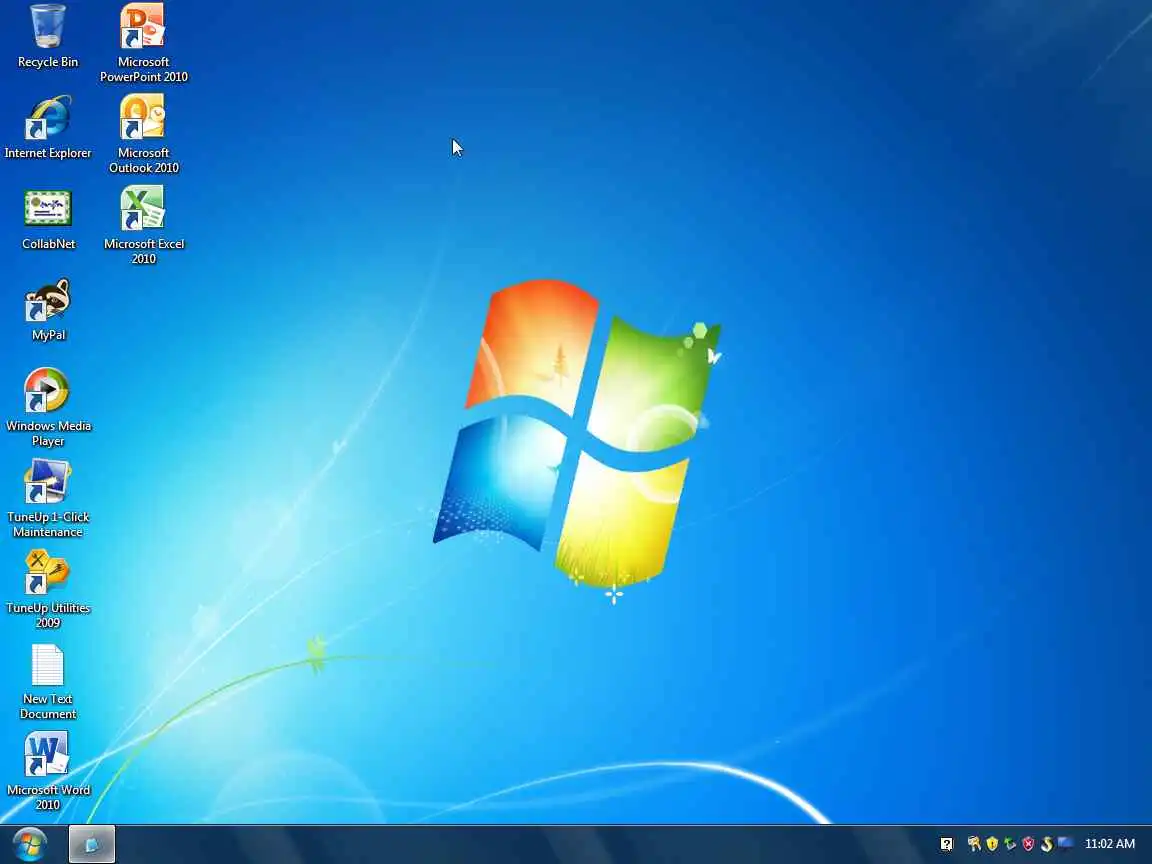
Task: Select the Microsoft PowerPoint 2010 shortcut
Action: click(x=143, y=43)
